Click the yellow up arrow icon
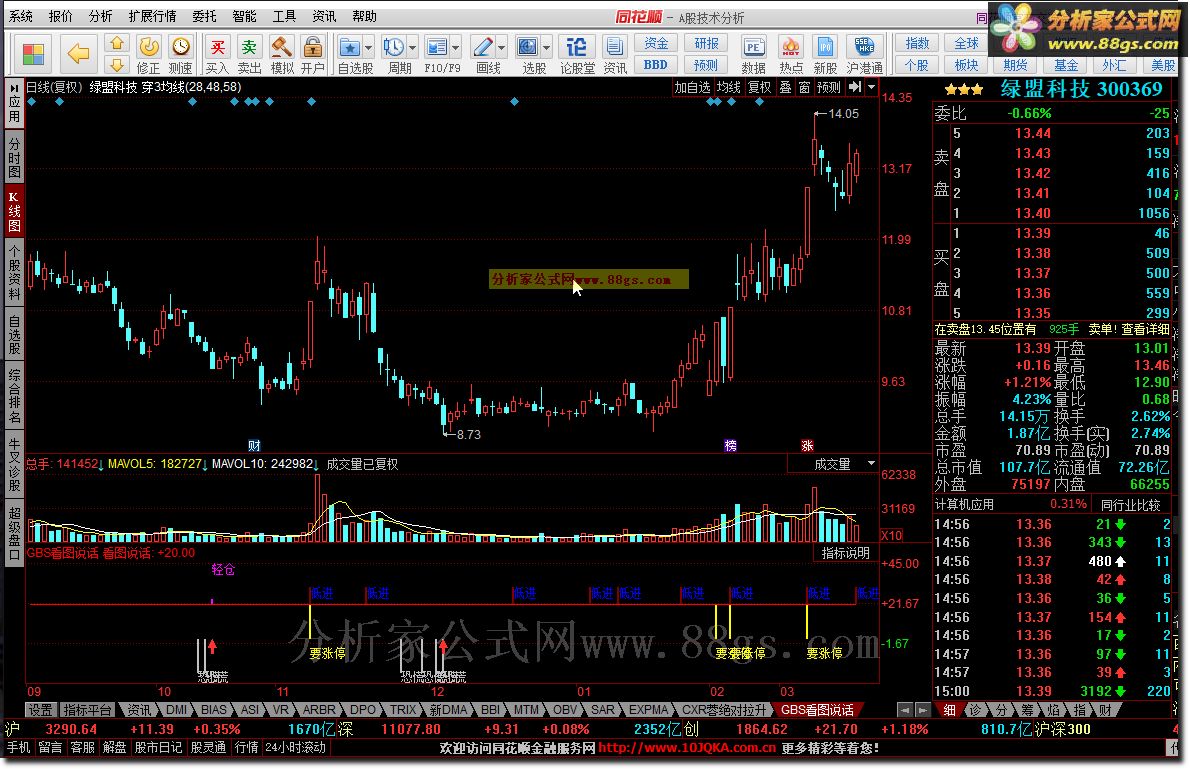 (116, 43)
